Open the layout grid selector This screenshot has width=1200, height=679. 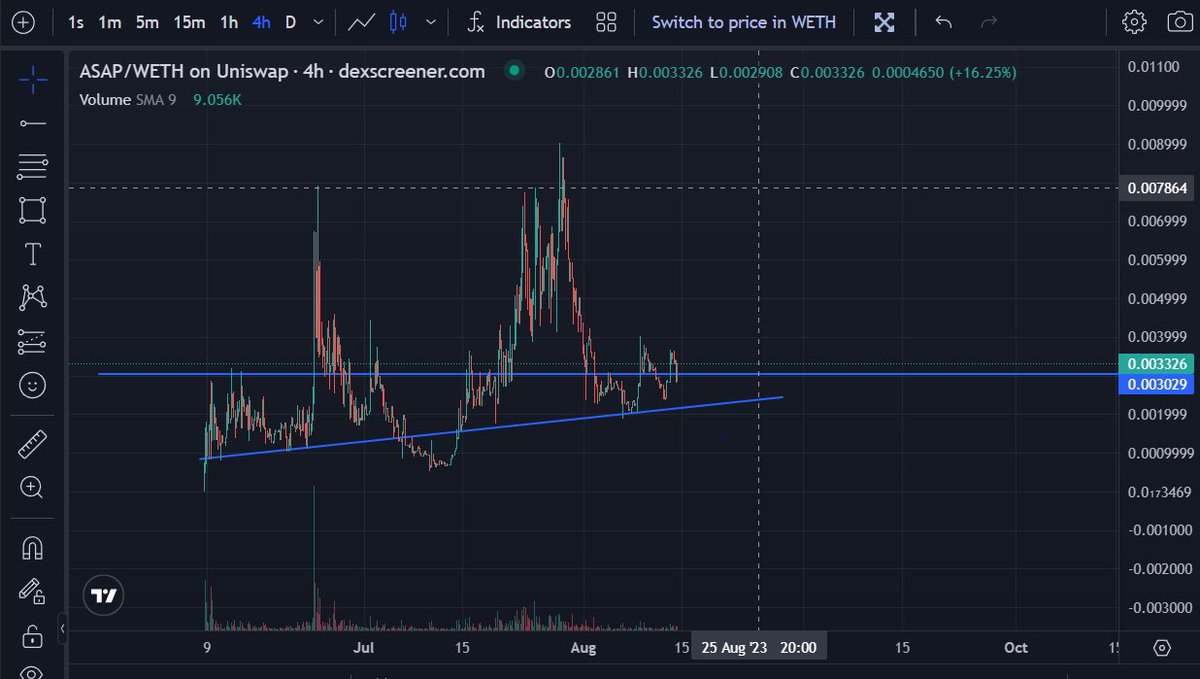606,21
